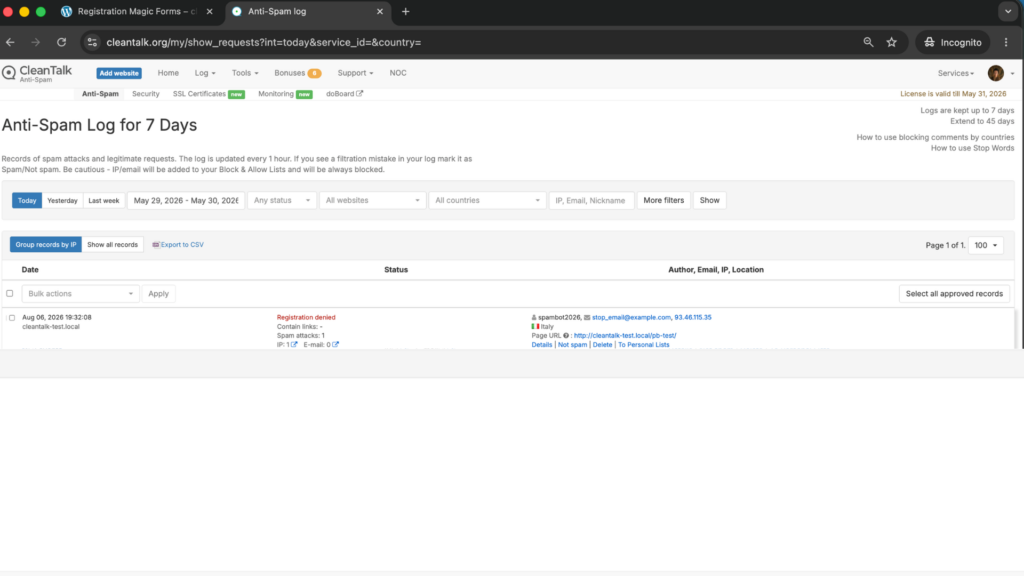Viewport: 1024px width, 576px height.
Task: Open the All countries filter dropdown
Action: tap(487, 200)
